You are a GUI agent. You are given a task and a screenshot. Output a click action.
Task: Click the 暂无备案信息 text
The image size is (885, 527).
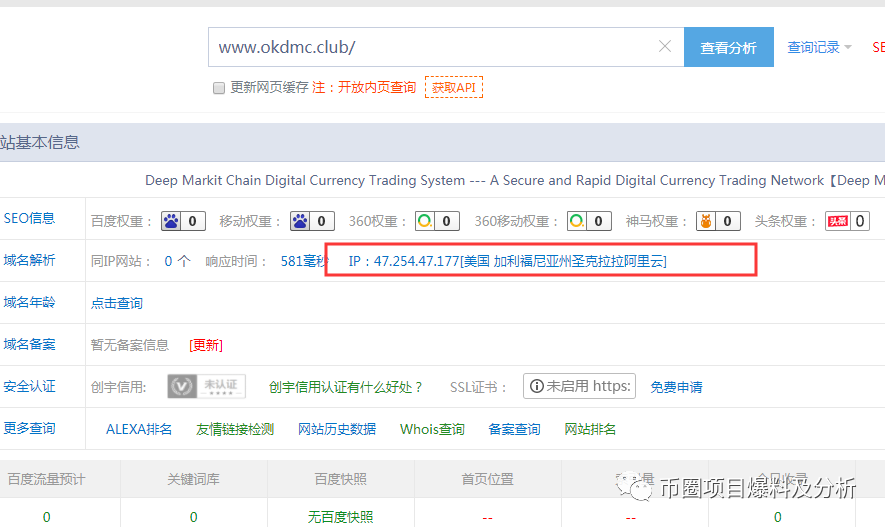(130, 345)
